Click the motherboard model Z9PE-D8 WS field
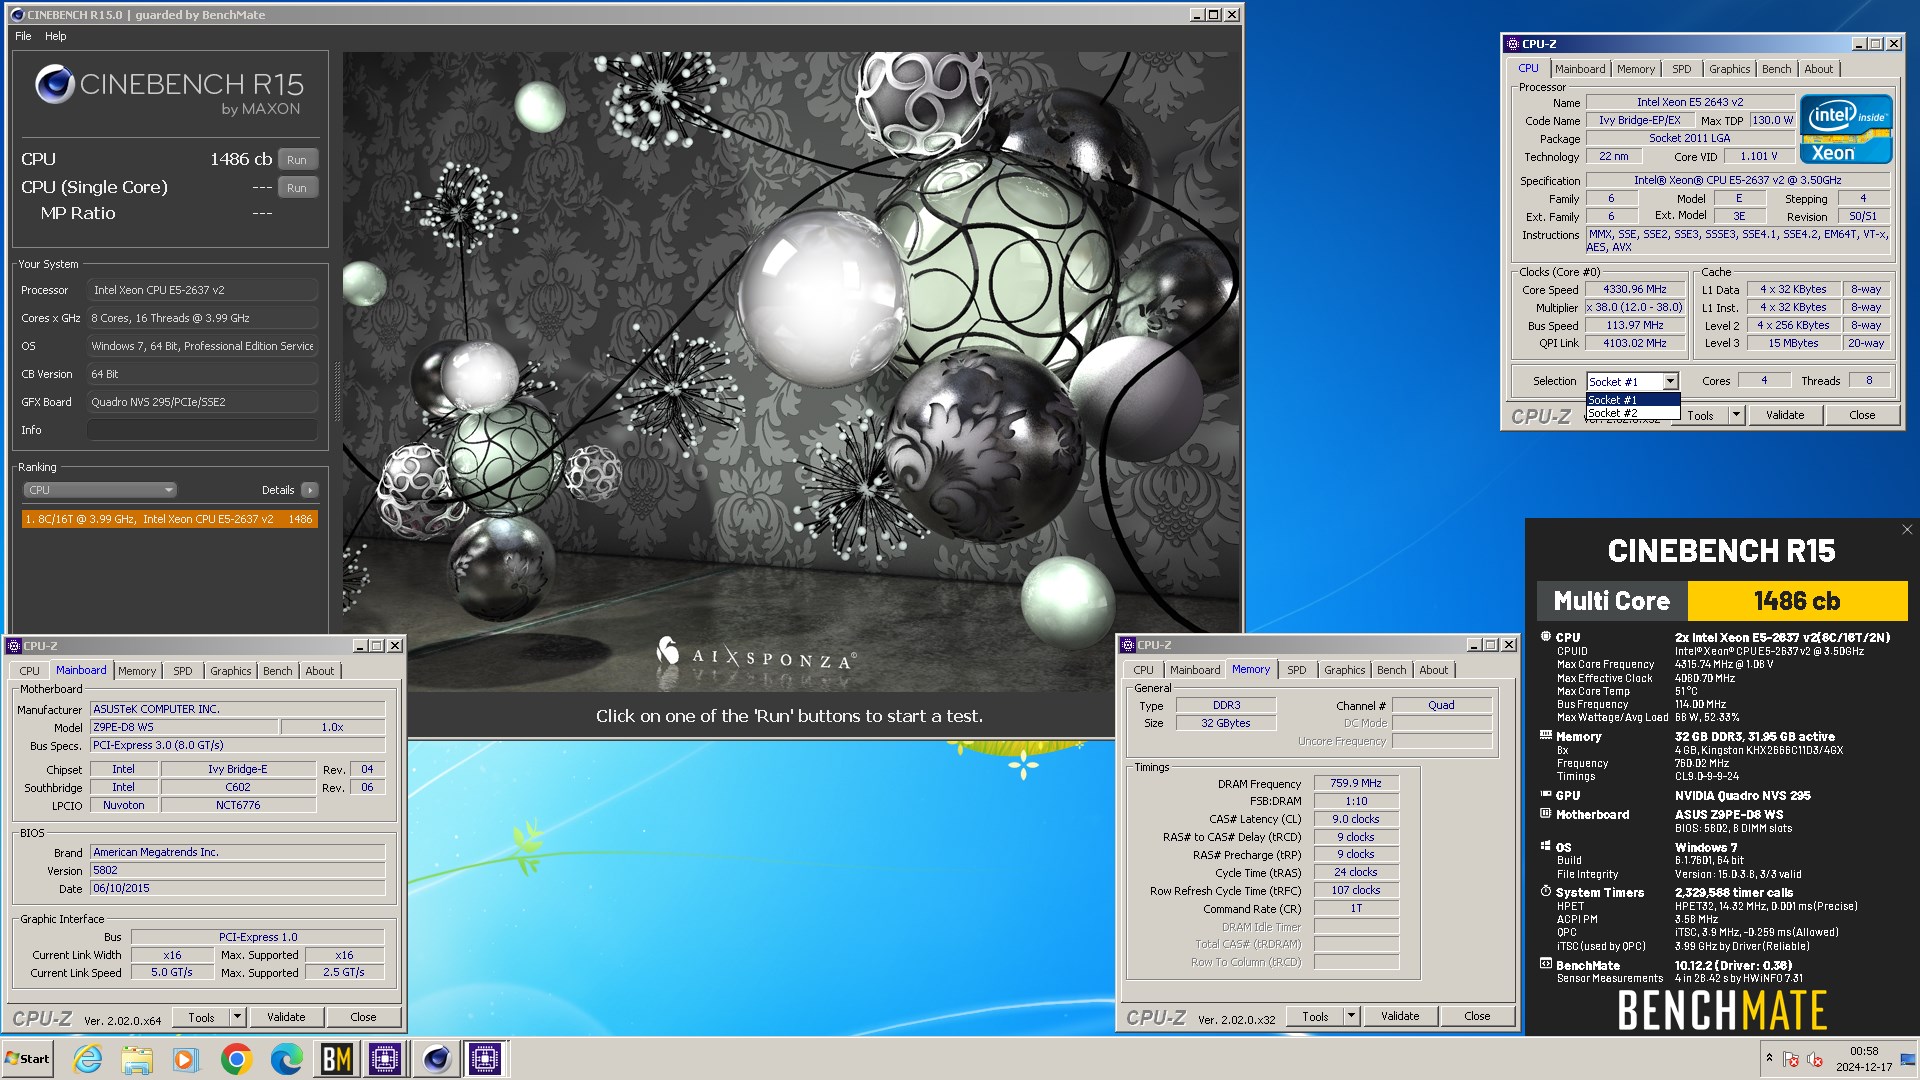The width and height of the screenshot is (1920, 1080). click(184, 727)
